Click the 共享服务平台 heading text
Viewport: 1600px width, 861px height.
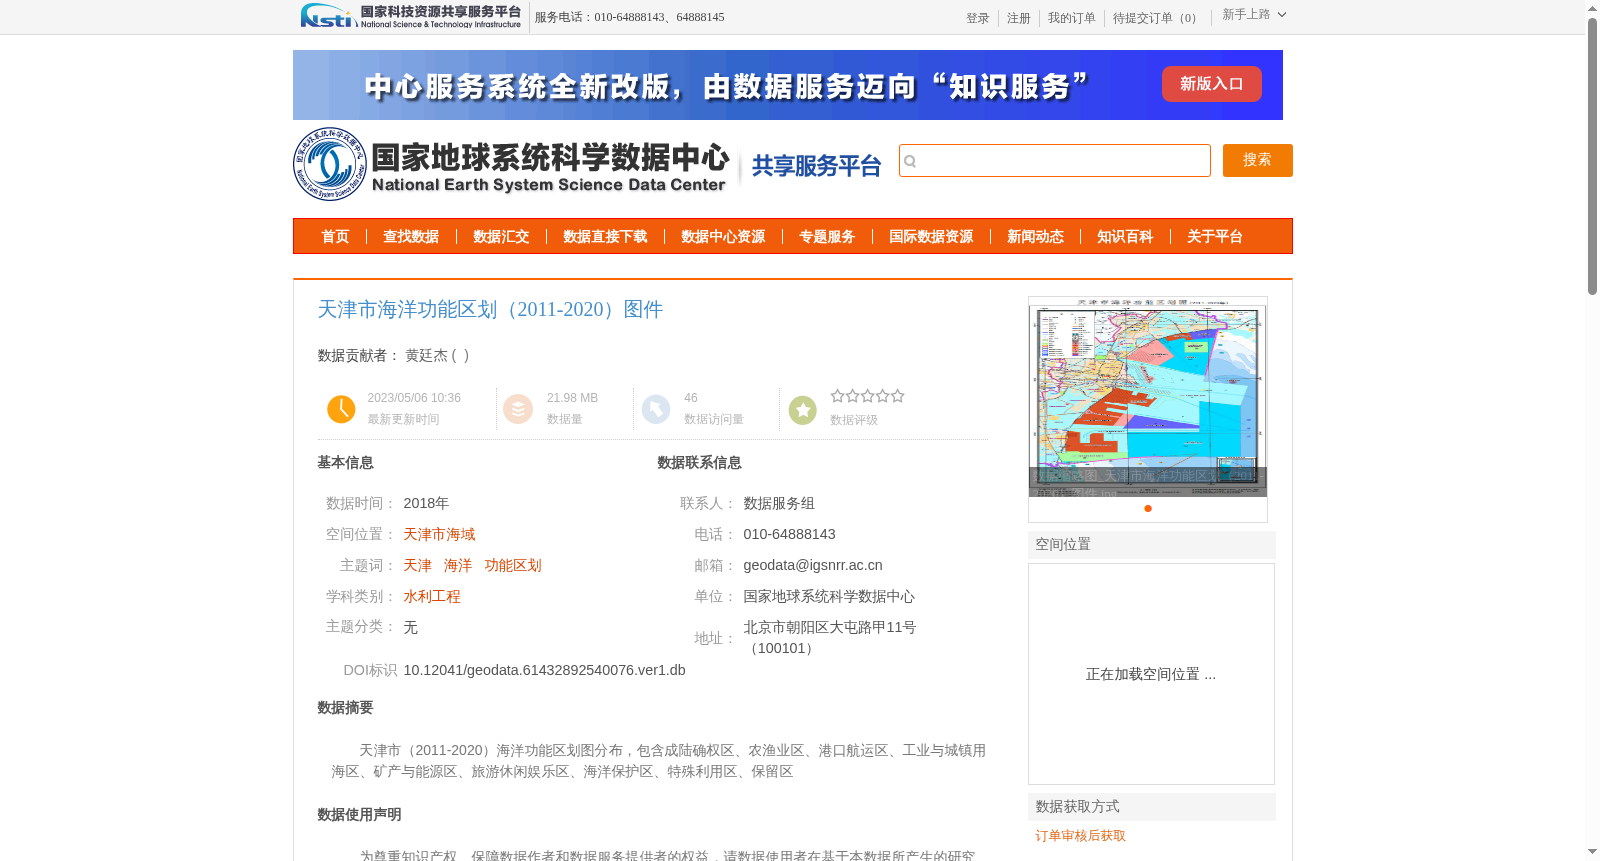pos(816,166)
